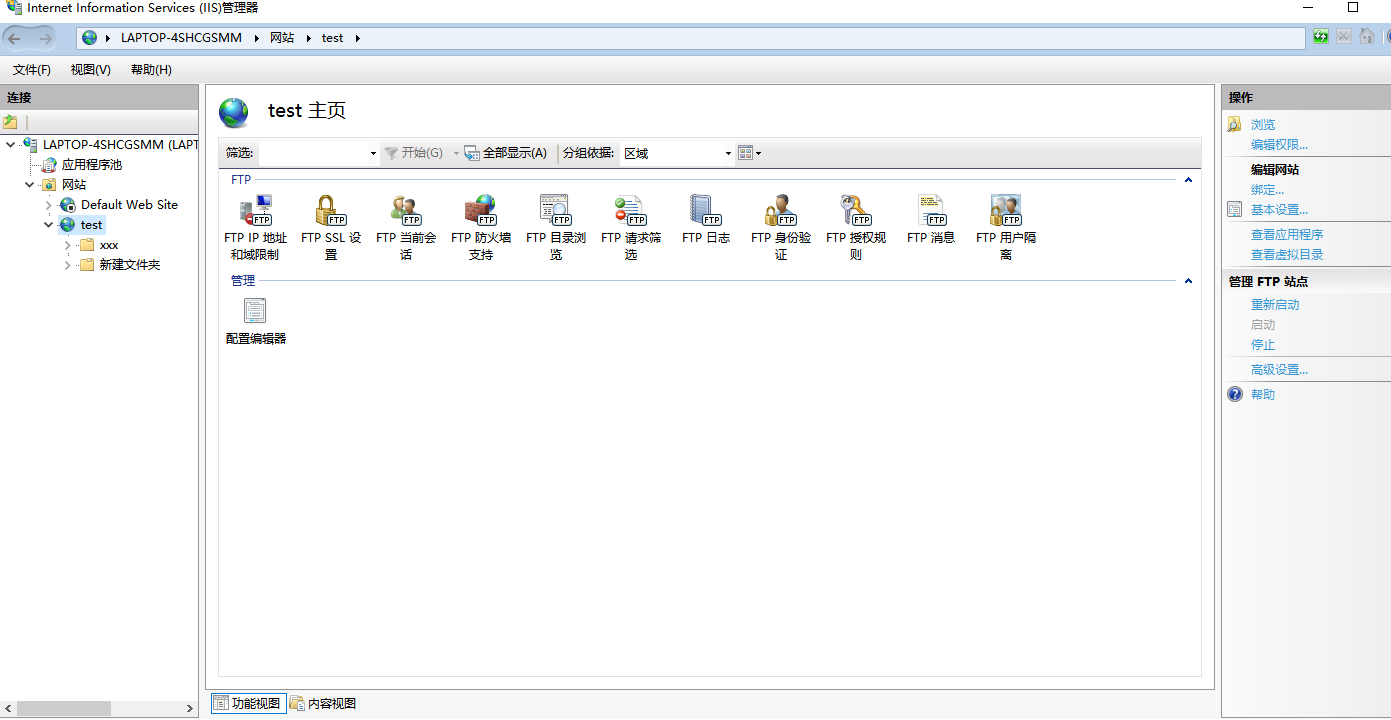This screenshot has height=720, width=1391.
Task: Click the back navigation arrow
Action: click(x=15, y=38)
